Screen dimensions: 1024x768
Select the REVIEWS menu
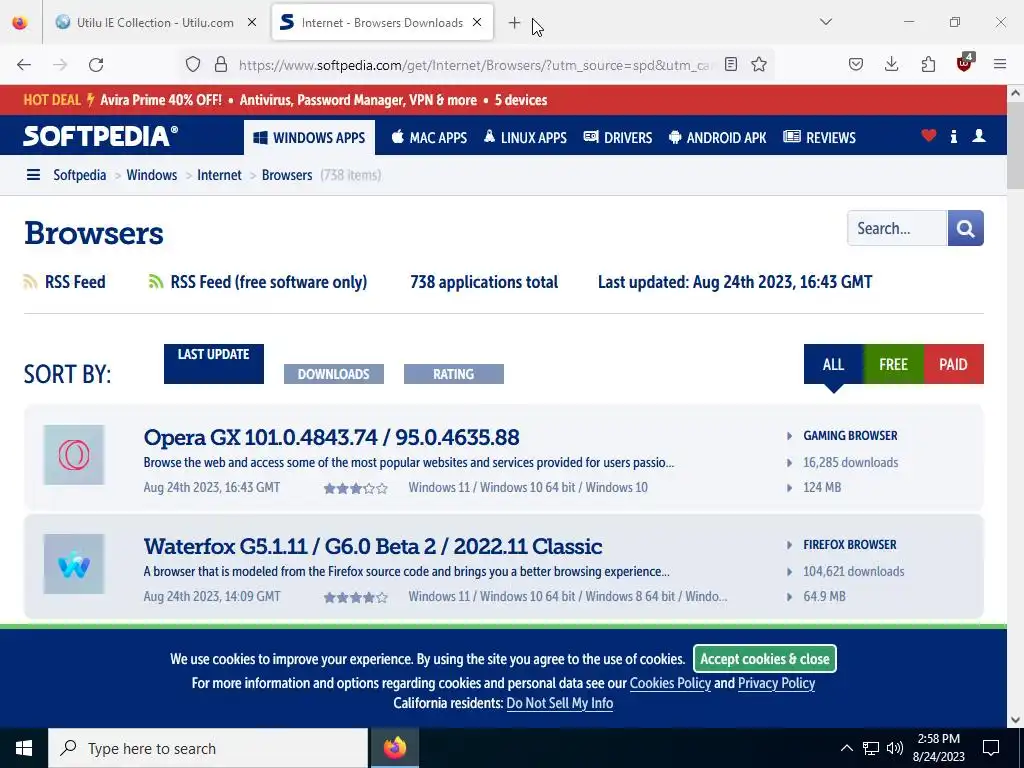tap(820, 138)
